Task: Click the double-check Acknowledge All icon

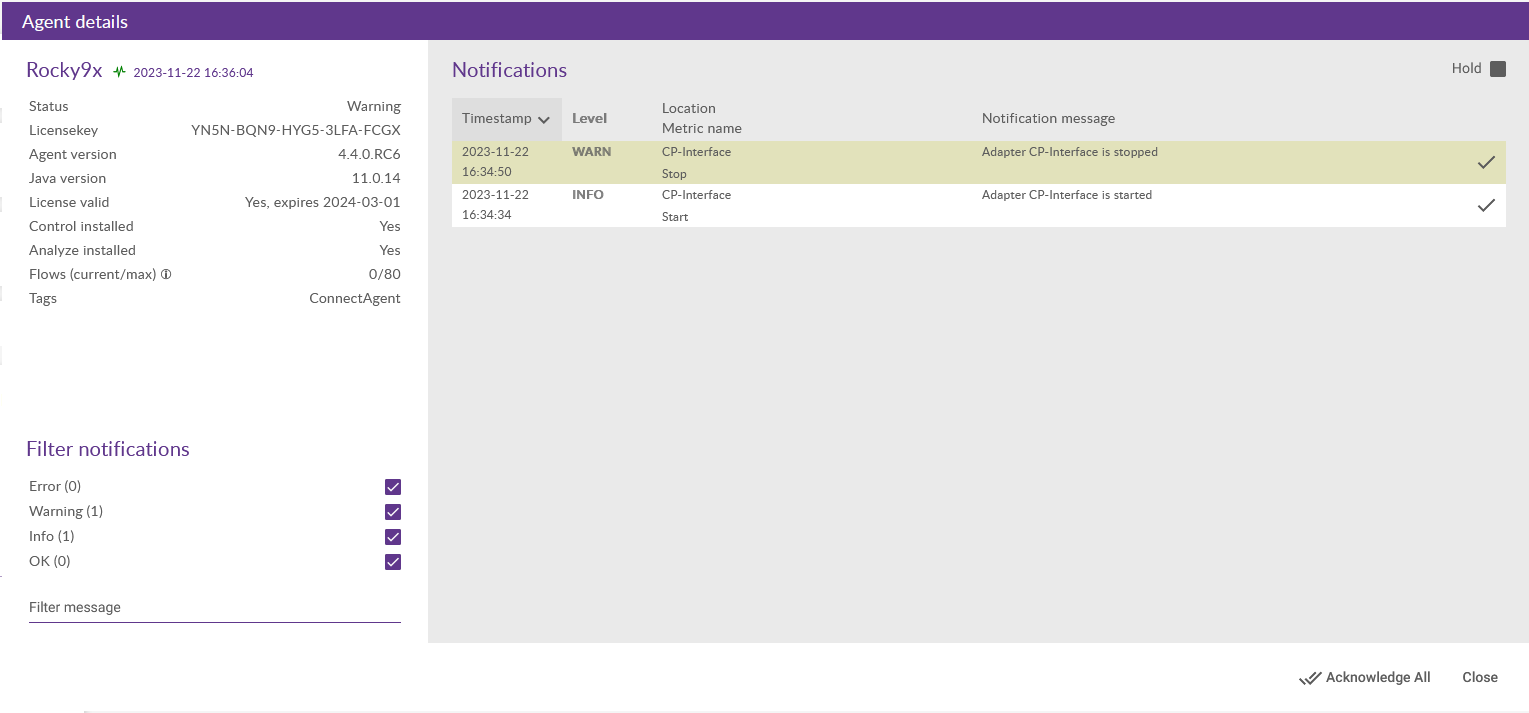Action: click(x=1310, y=678)
